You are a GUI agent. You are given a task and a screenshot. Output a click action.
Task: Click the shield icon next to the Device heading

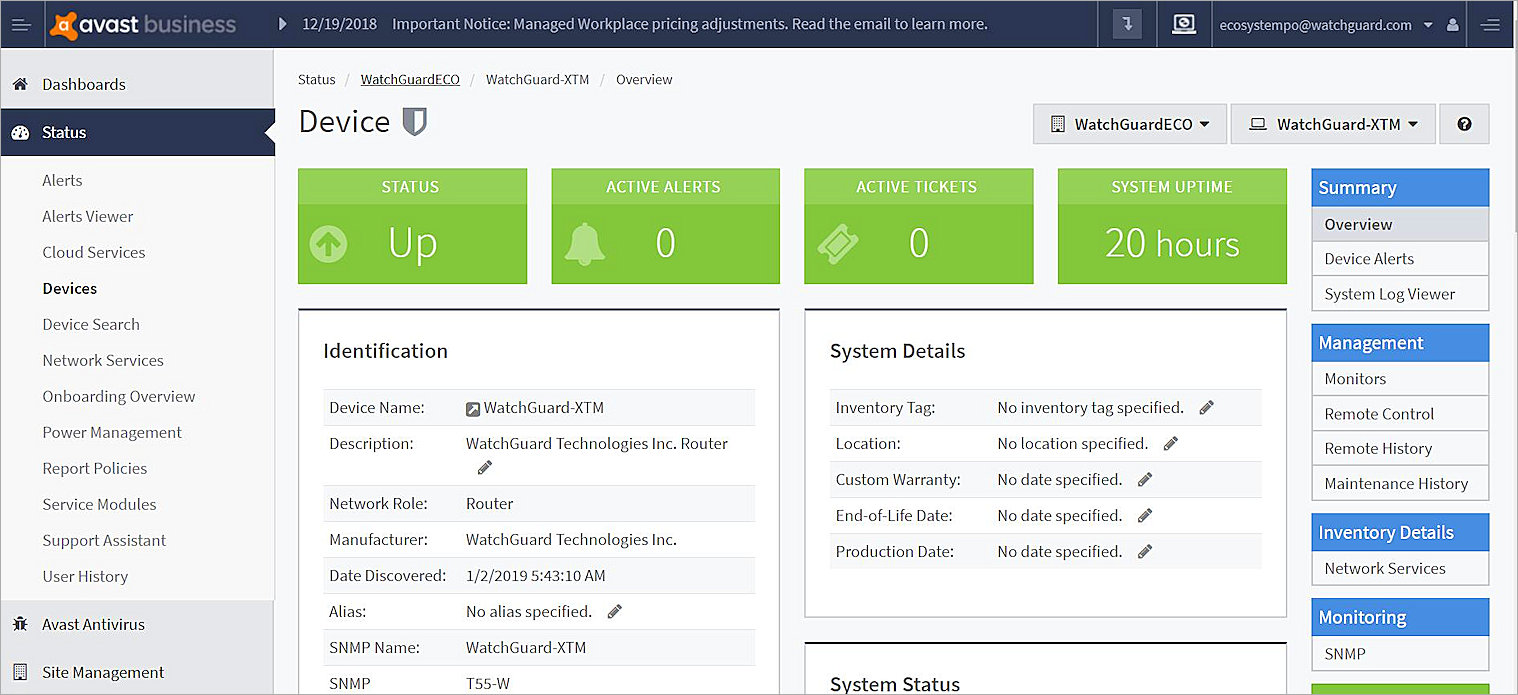[414, 121]
